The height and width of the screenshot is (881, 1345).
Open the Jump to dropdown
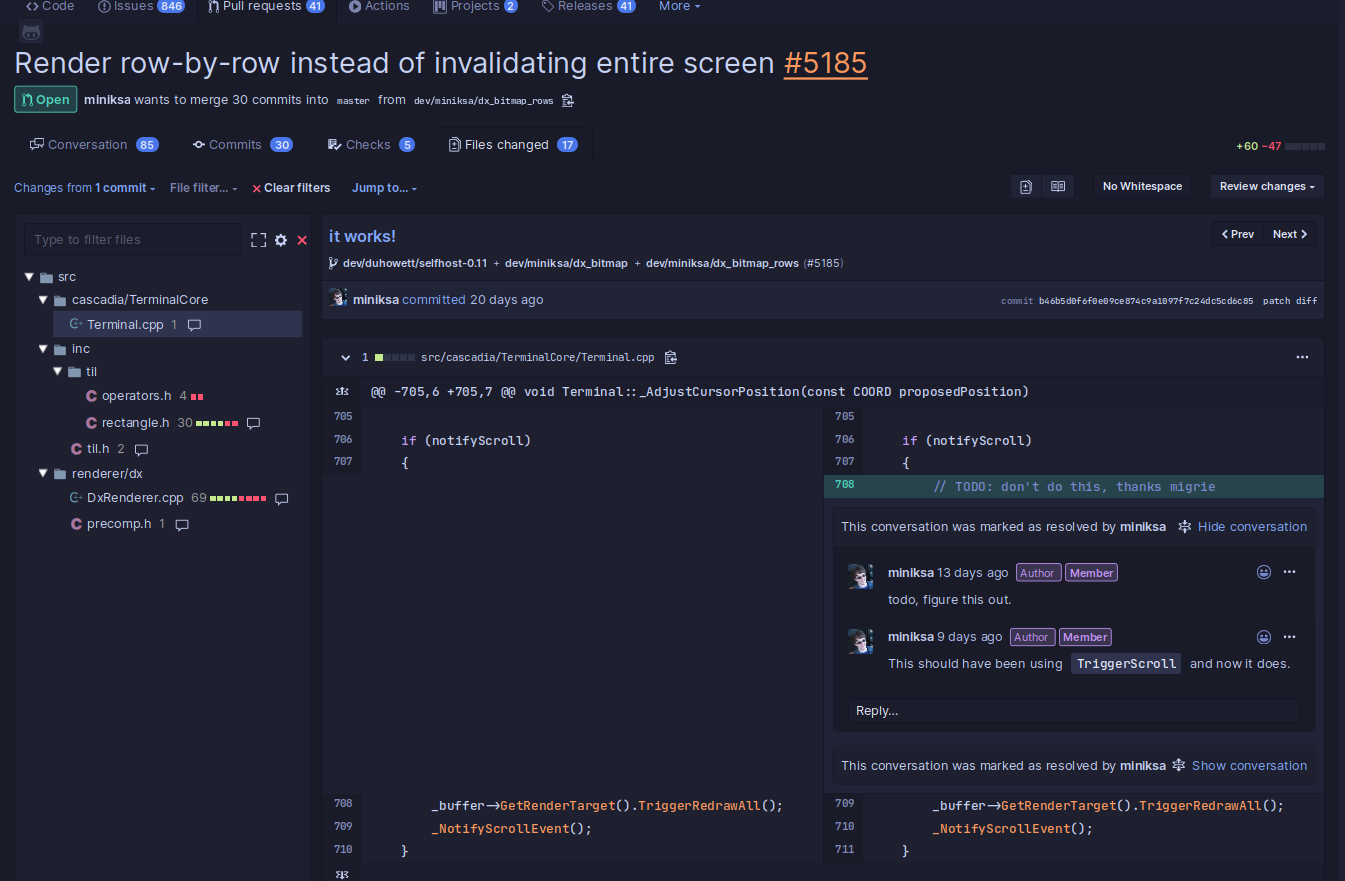[x=384, y=188]
